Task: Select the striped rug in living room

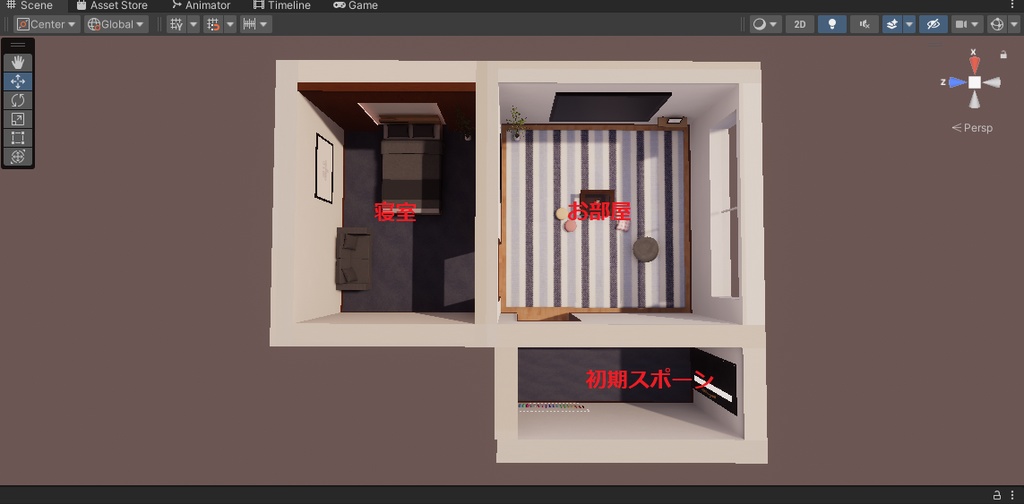Action: pyautogui.click(x=596, y=219)
